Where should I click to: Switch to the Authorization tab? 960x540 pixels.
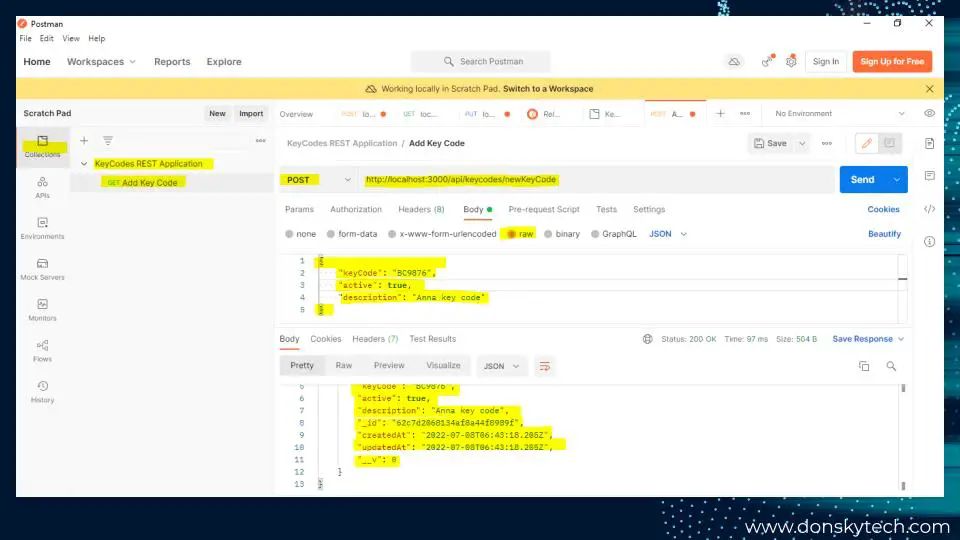click(x=356, y=209)
